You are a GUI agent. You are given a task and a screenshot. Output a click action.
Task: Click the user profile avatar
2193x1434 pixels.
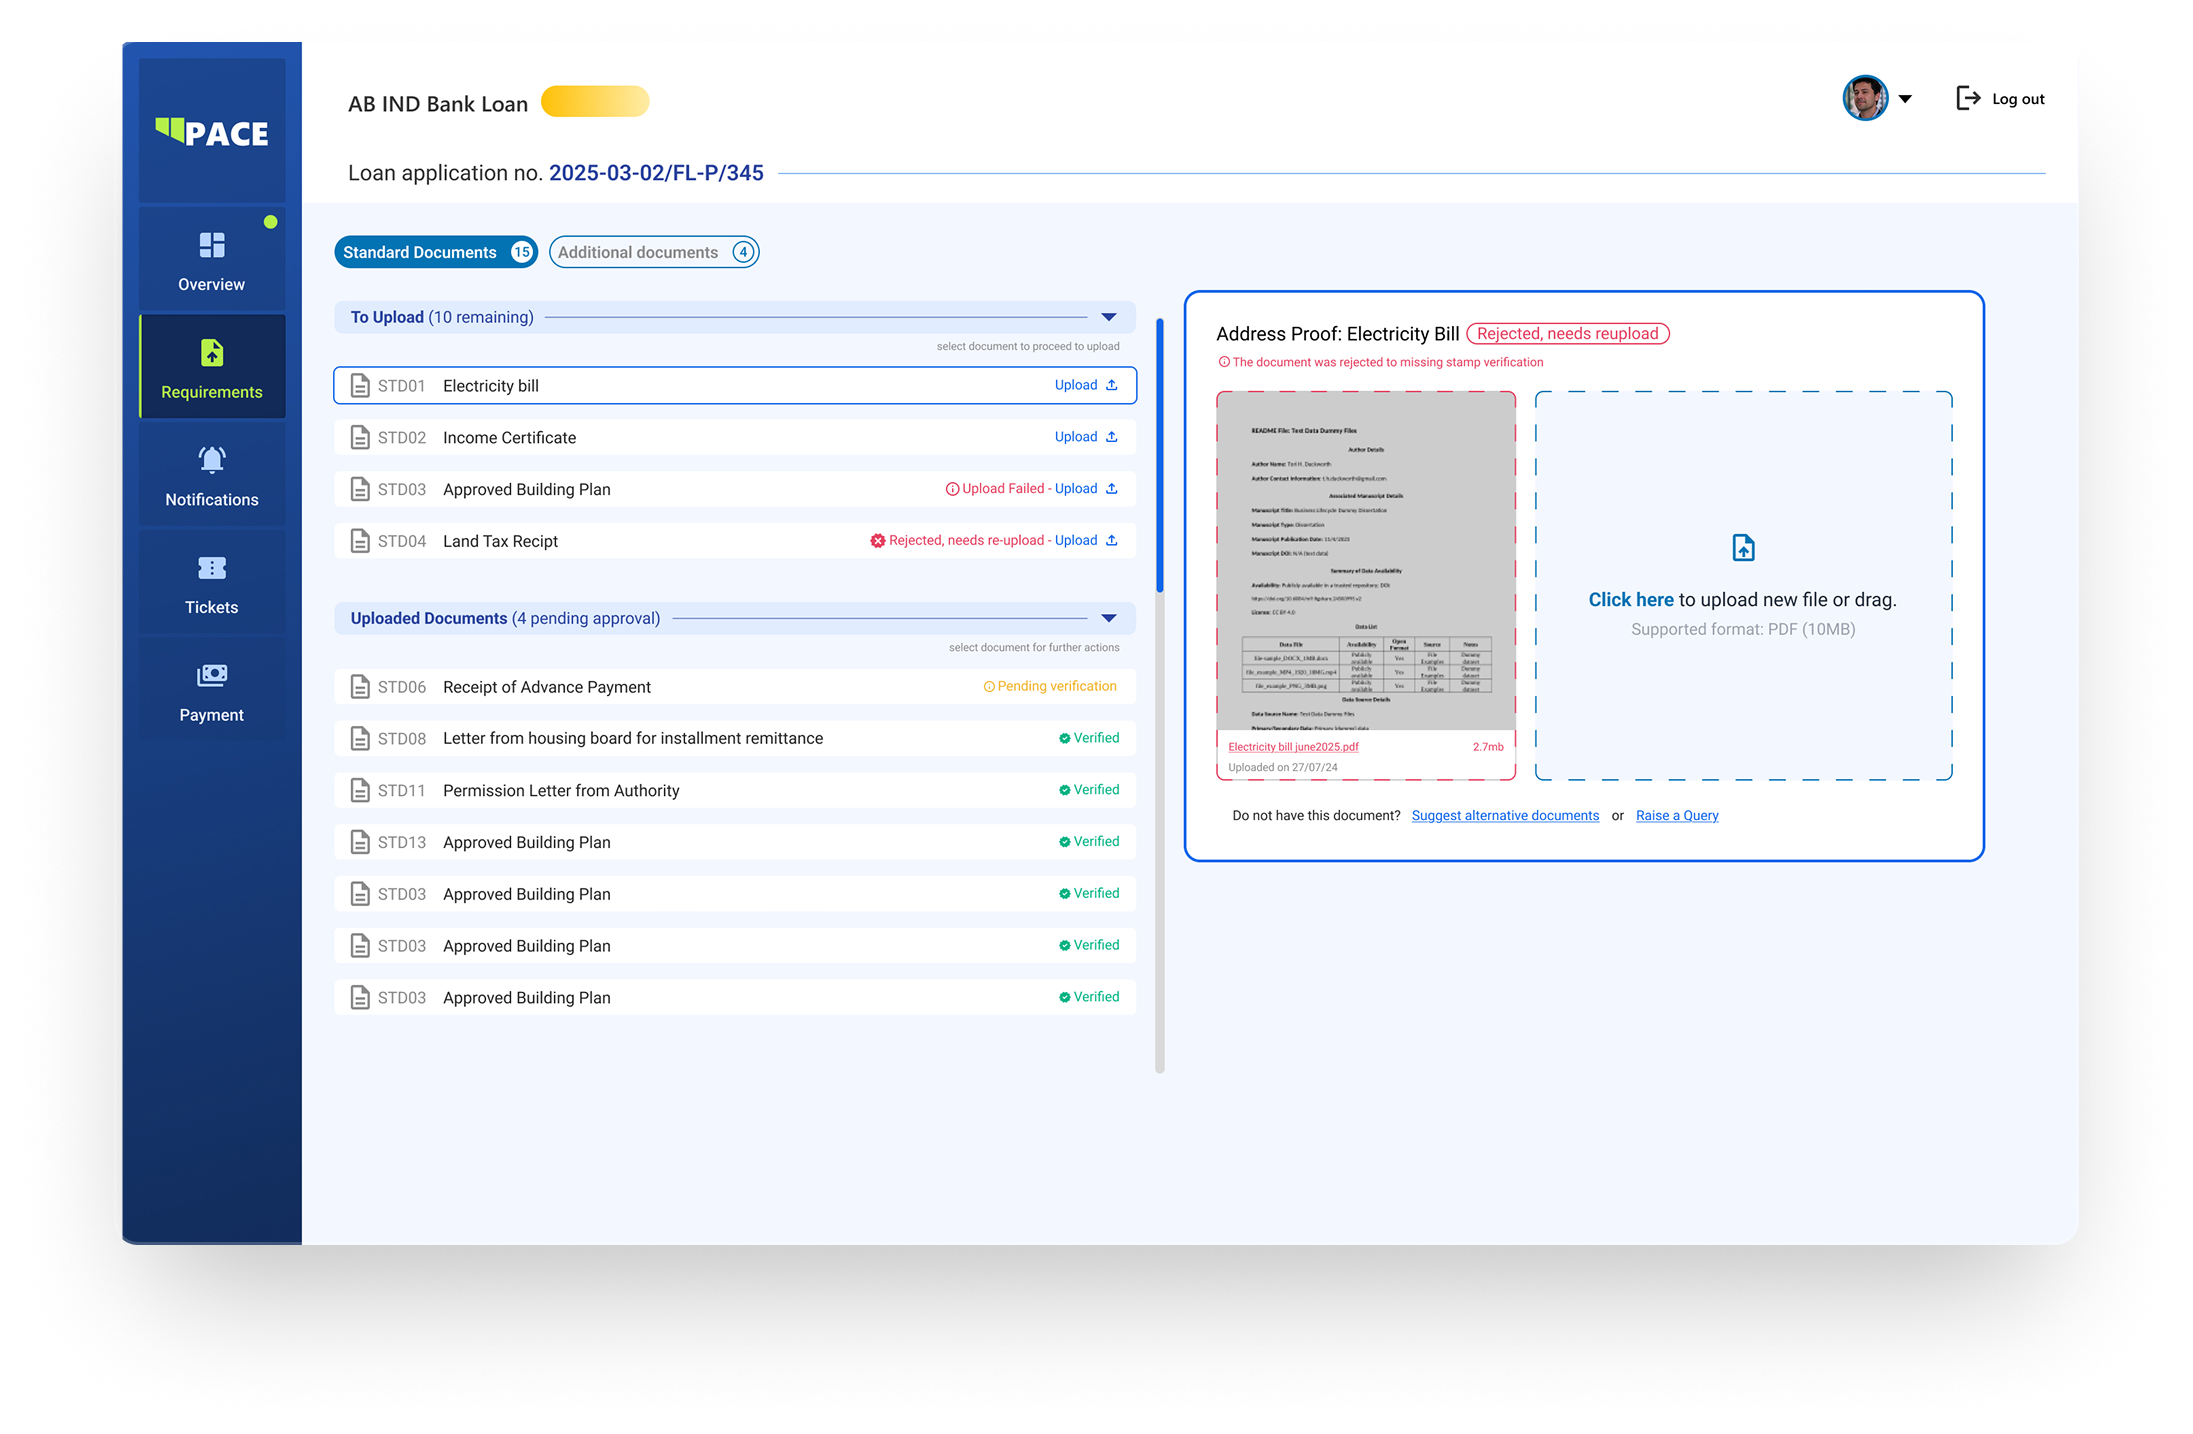coord(1864,98)
